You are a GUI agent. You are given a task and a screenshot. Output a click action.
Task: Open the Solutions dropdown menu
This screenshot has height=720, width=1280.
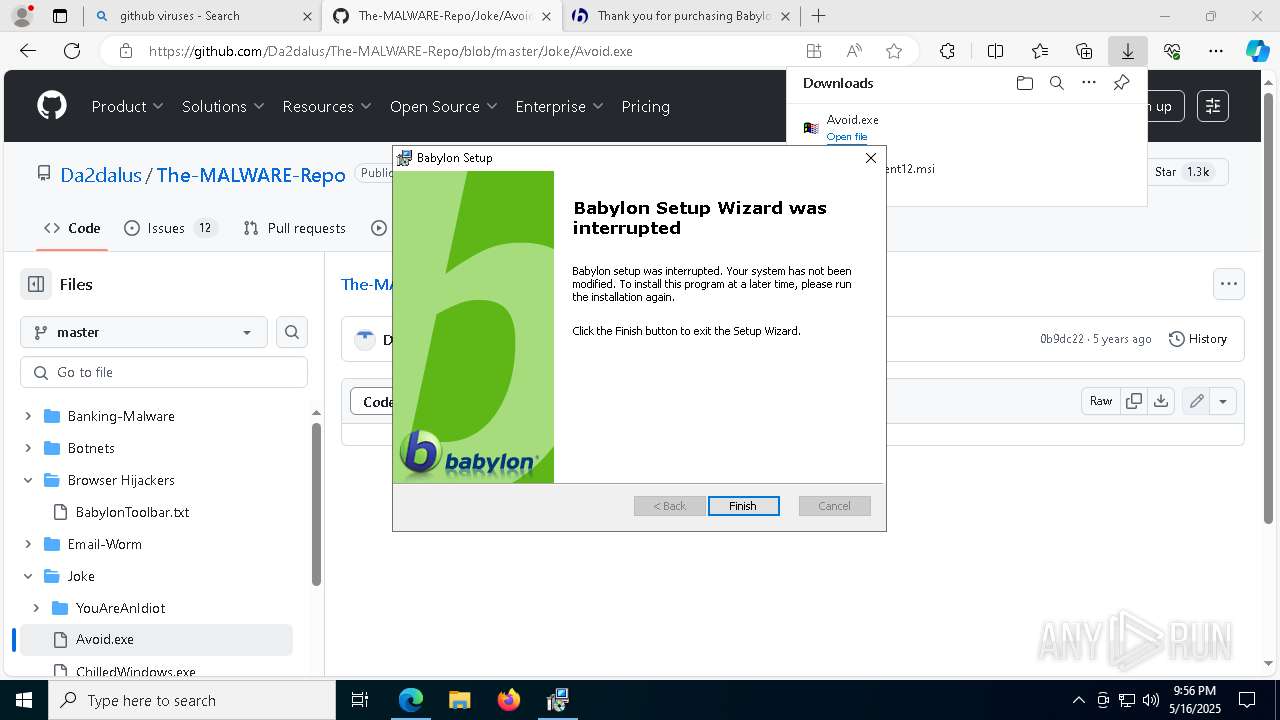[x=223, y=106]
